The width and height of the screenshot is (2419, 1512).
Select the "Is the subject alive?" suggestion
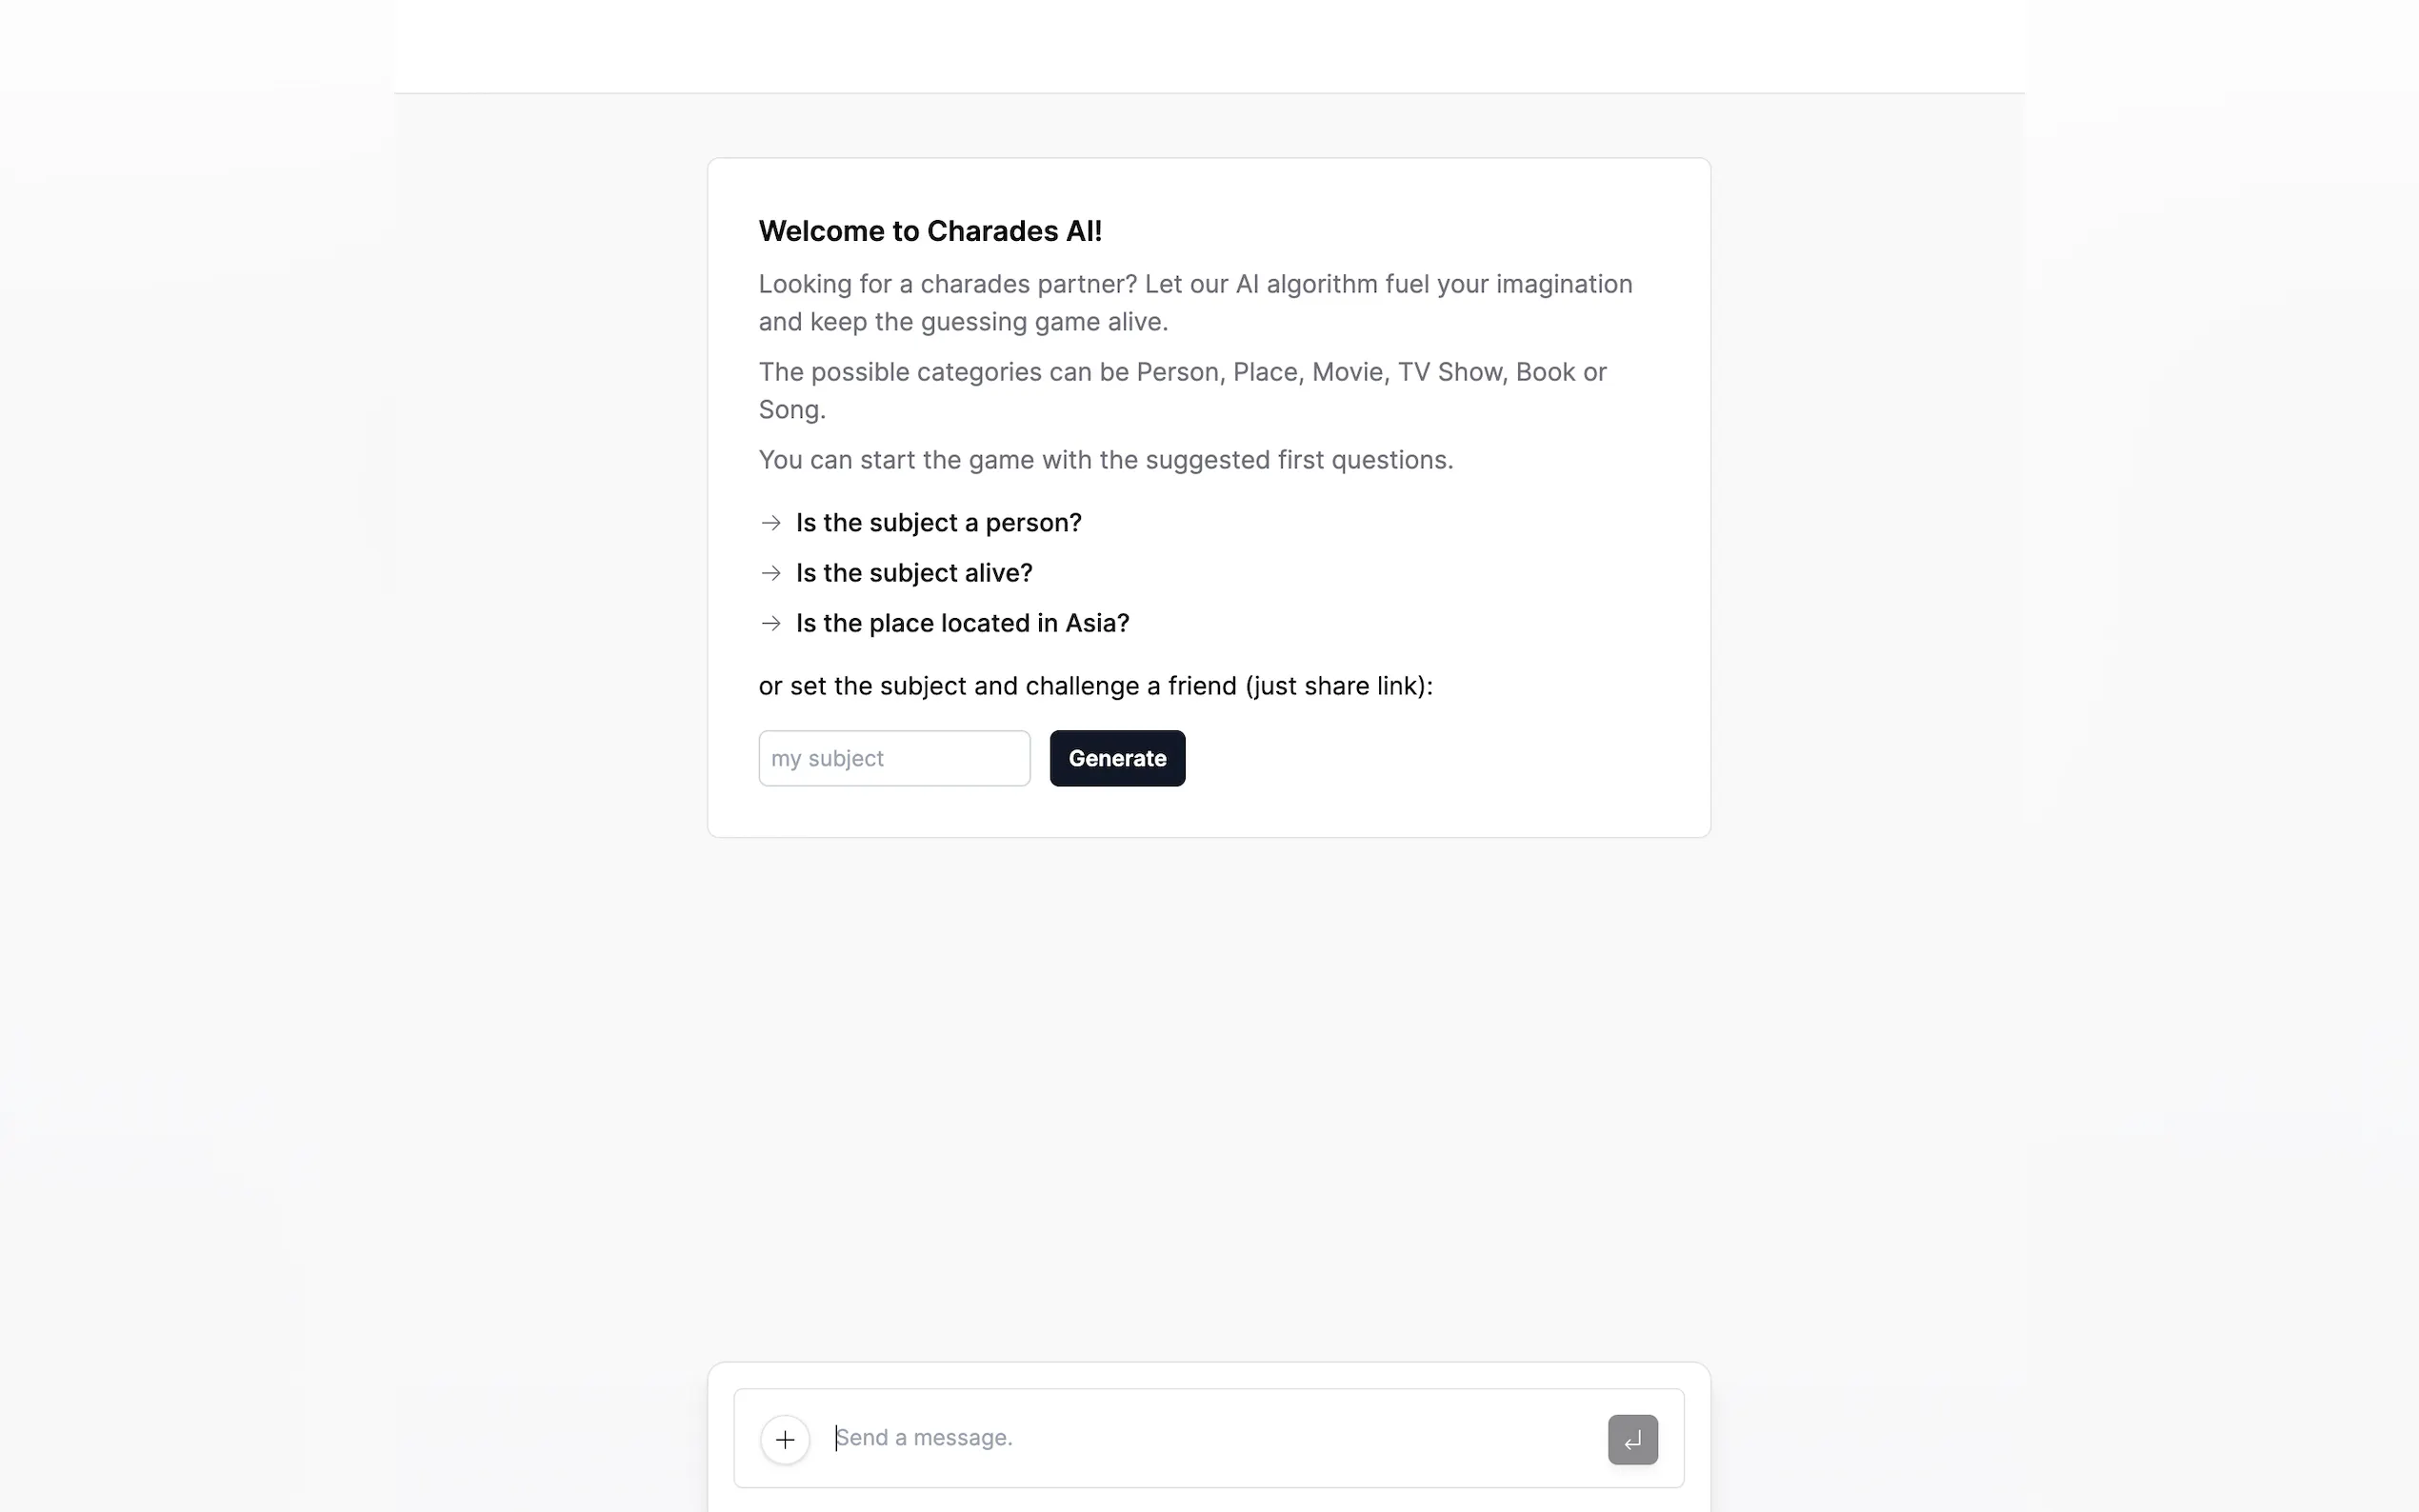tap(914, 573)
